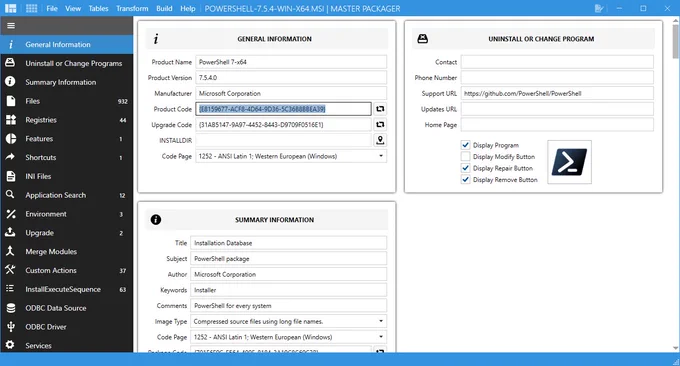Browse for INSTALLDIR location icon
This screenshot has width=680, height=366.
point(380,140)
